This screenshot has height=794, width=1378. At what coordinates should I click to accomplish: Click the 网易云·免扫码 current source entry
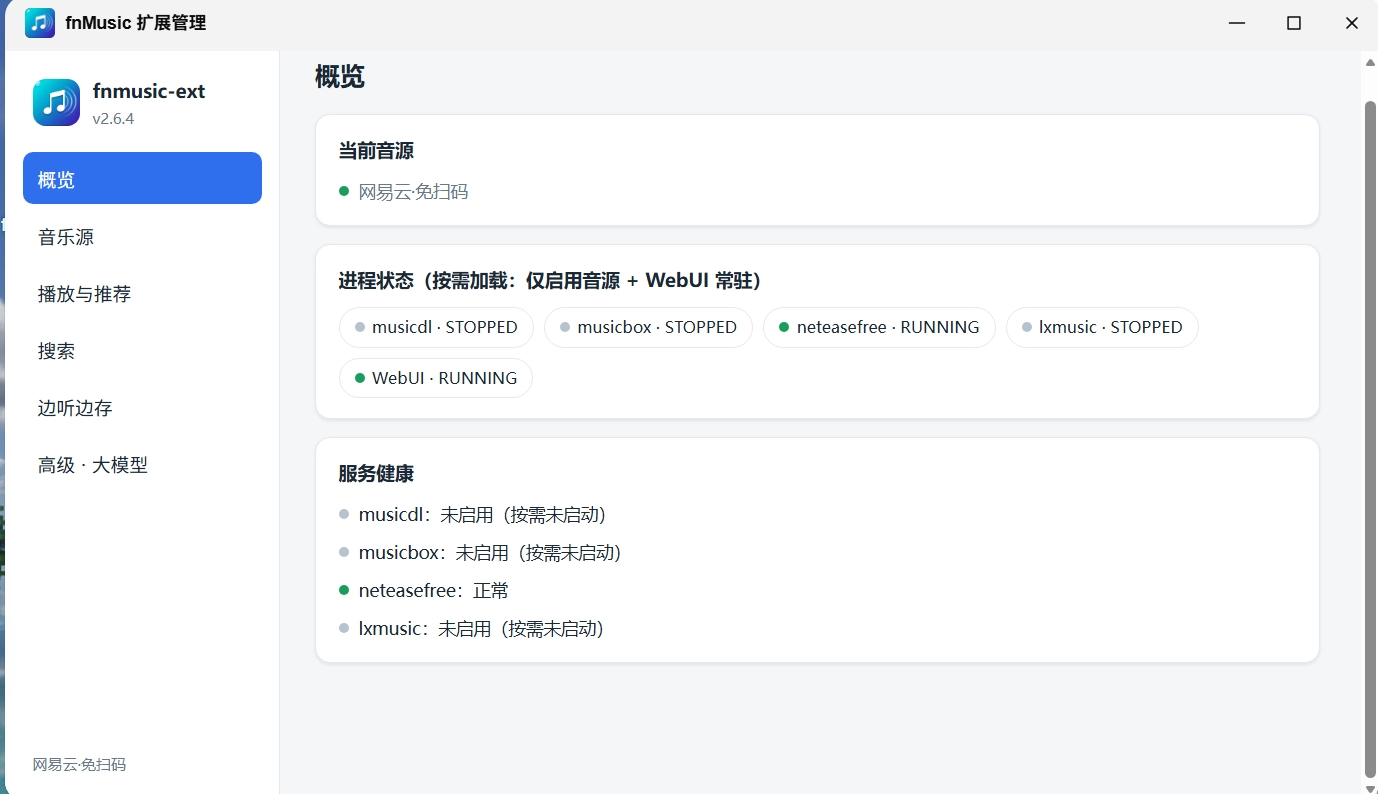point(404,191)
